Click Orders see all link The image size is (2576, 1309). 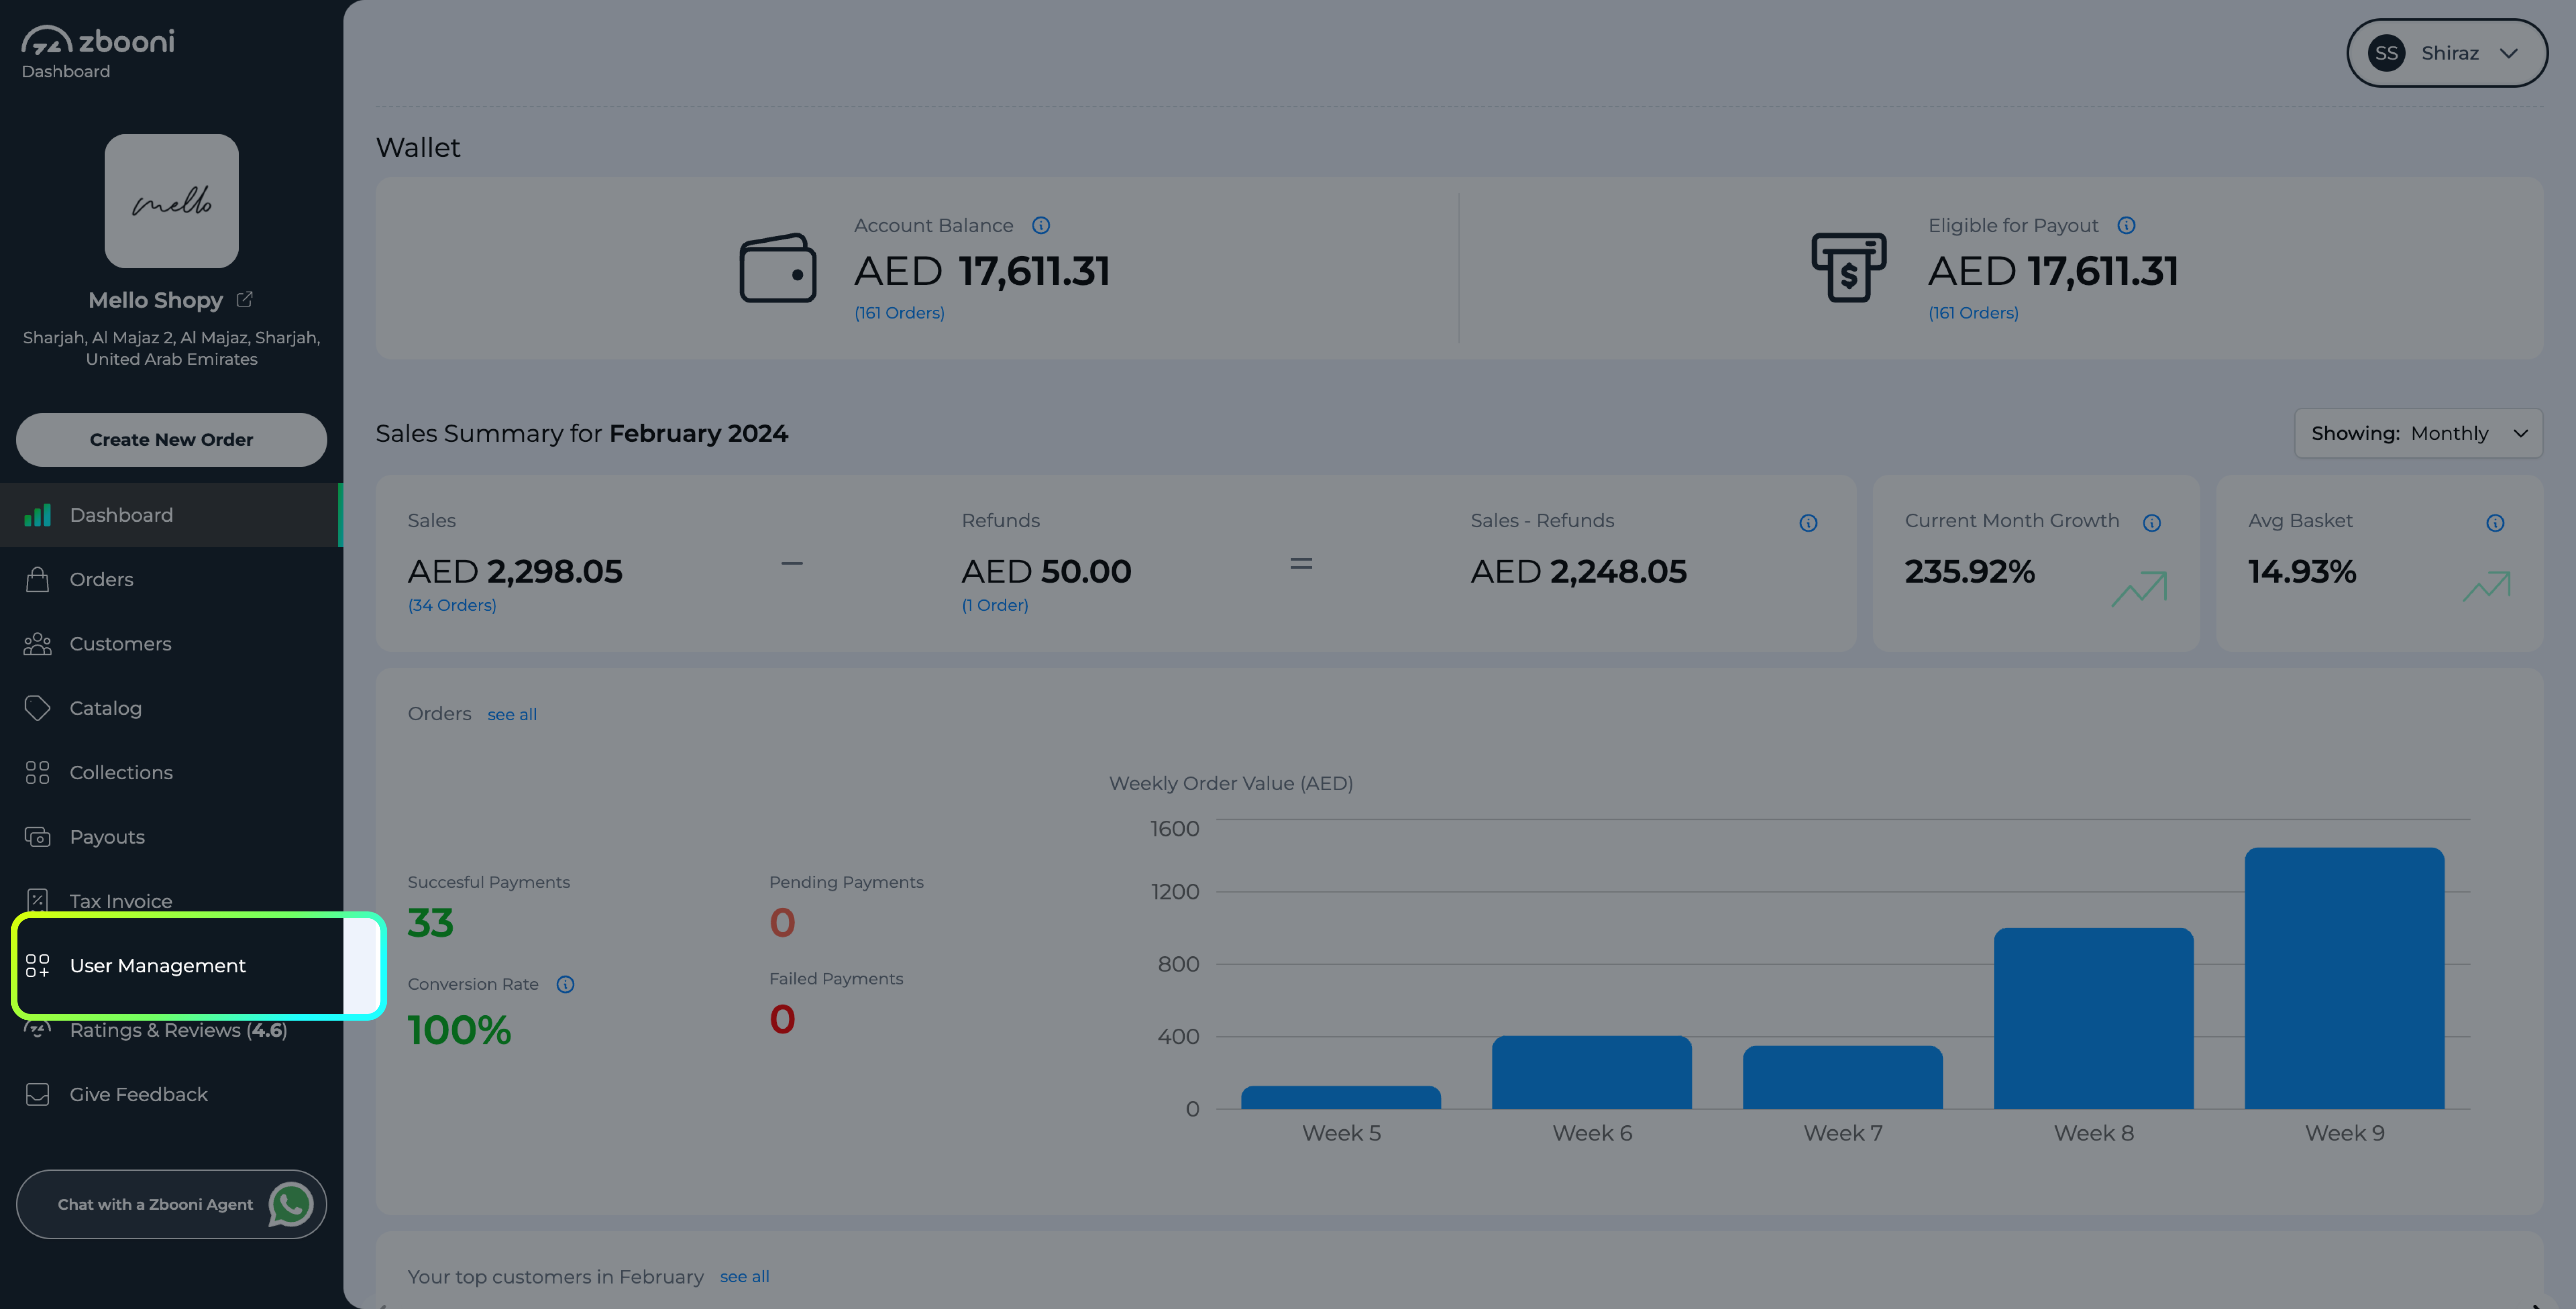[512, 714]
